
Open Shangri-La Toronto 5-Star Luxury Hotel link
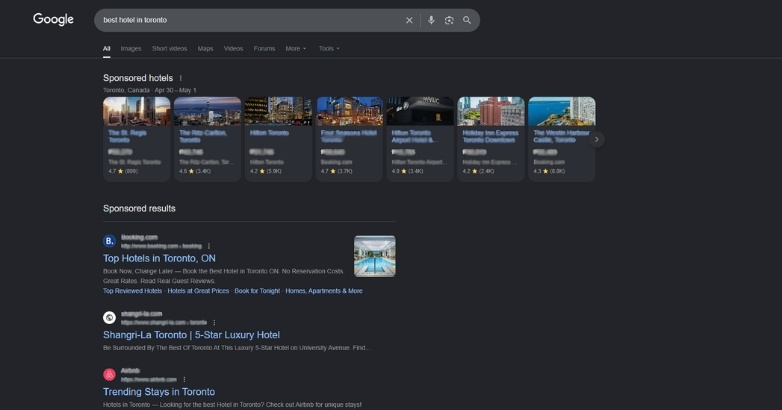point(192,335)
